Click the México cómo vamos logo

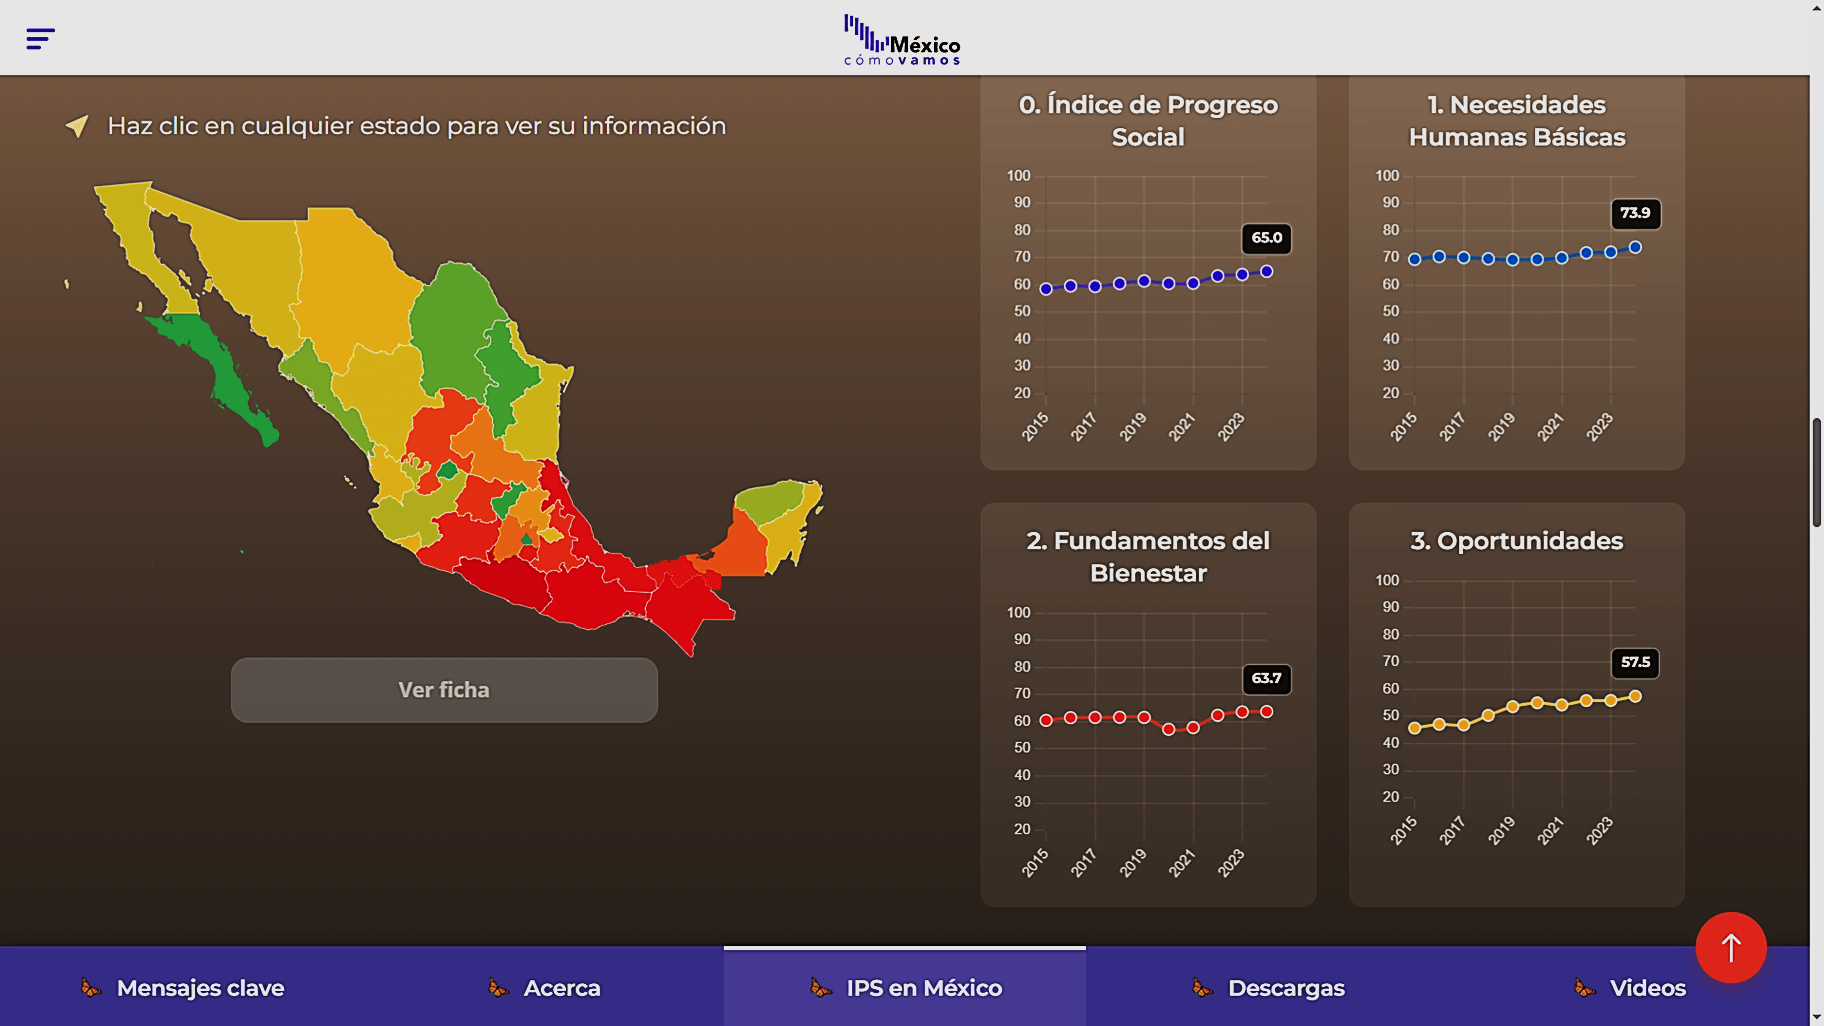pyautogui.click(x=902, y=40)
